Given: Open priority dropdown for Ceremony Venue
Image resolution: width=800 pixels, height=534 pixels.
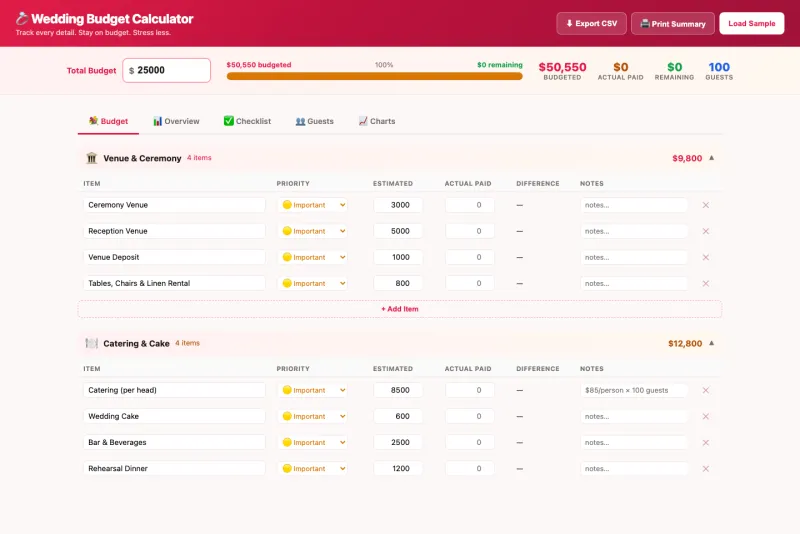Looking at the screenshot, I should [x=313, y=205].
